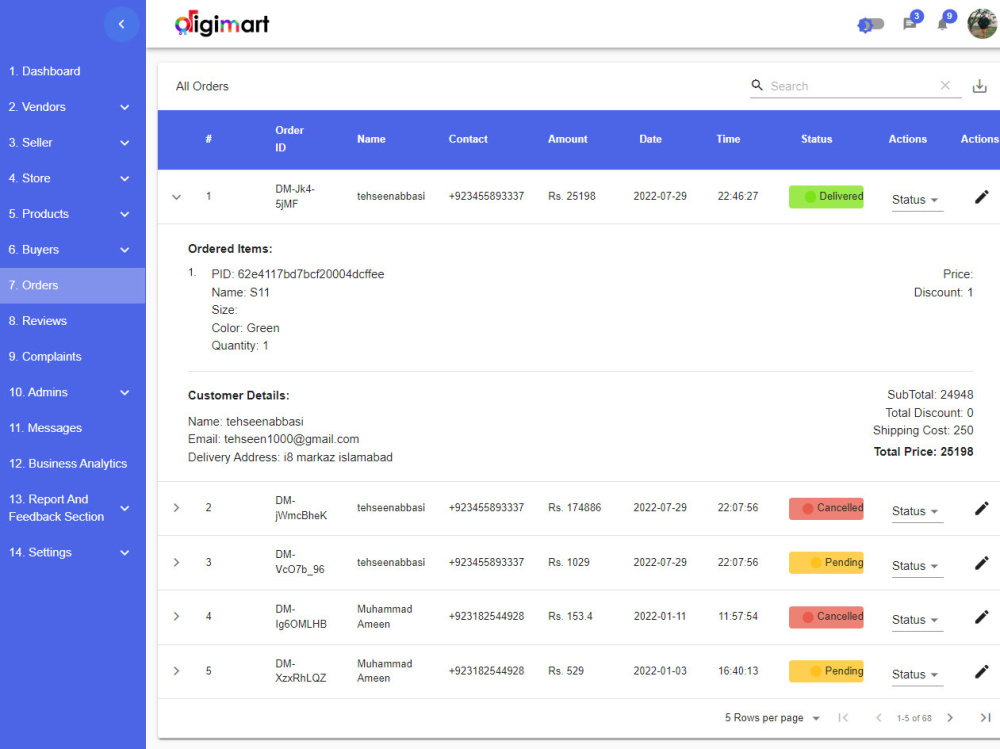
Task: Toggle the dark mode switch
Action: [x=871, y=25]
